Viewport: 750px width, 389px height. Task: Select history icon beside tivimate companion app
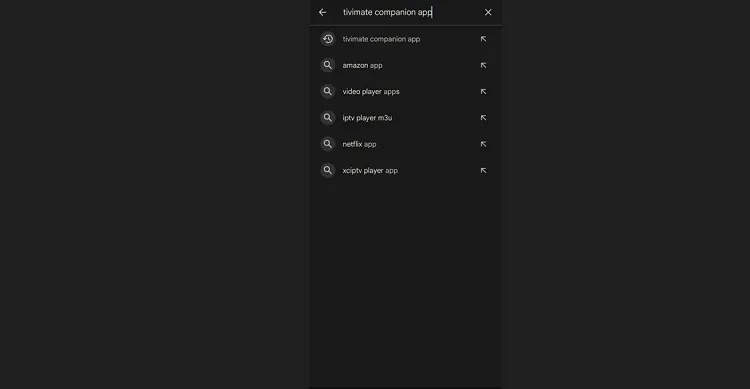tap(328, 39)
